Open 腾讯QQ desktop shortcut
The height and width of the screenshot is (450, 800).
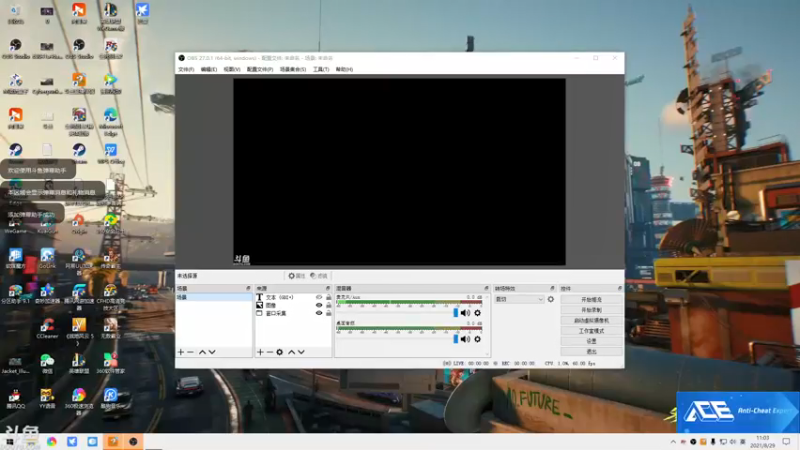[15, 399]
